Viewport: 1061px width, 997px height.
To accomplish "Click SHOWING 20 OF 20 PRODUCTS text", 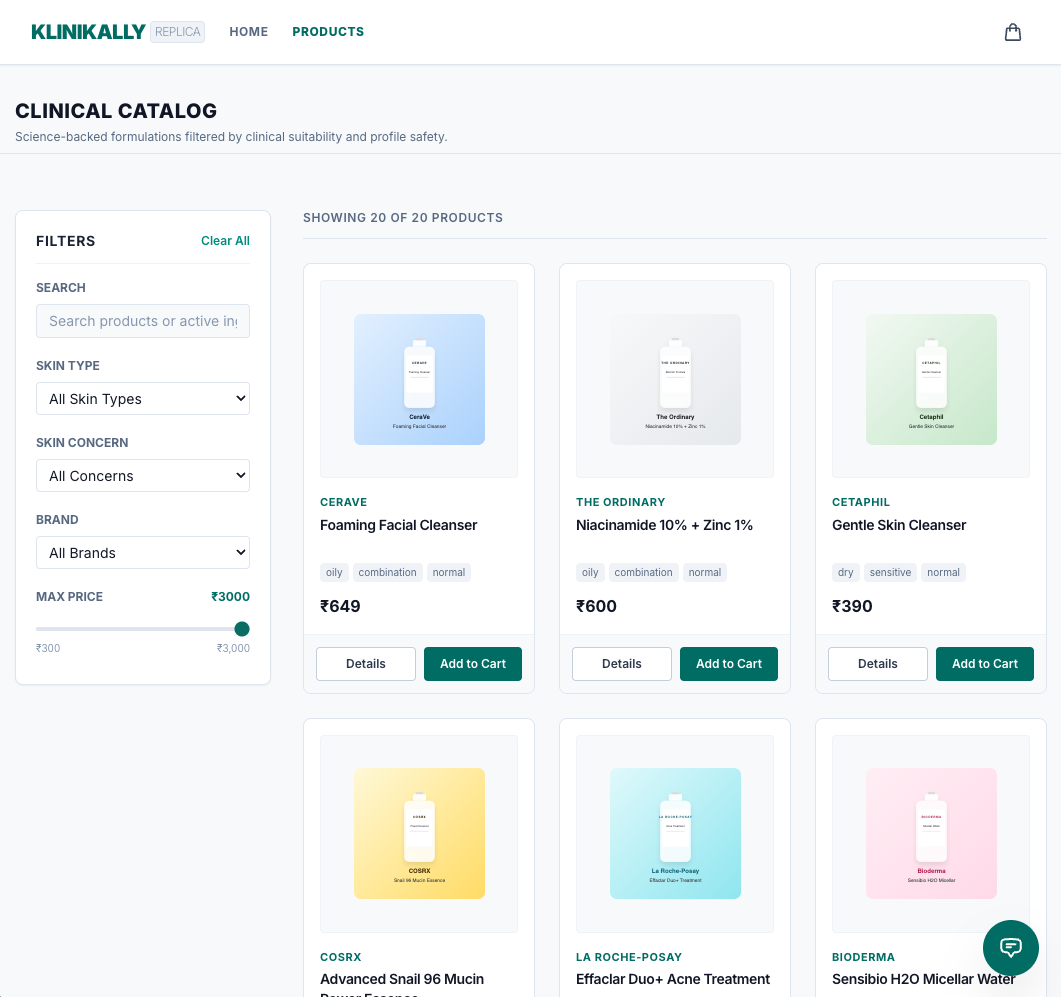I will click(x=403, y=218).
